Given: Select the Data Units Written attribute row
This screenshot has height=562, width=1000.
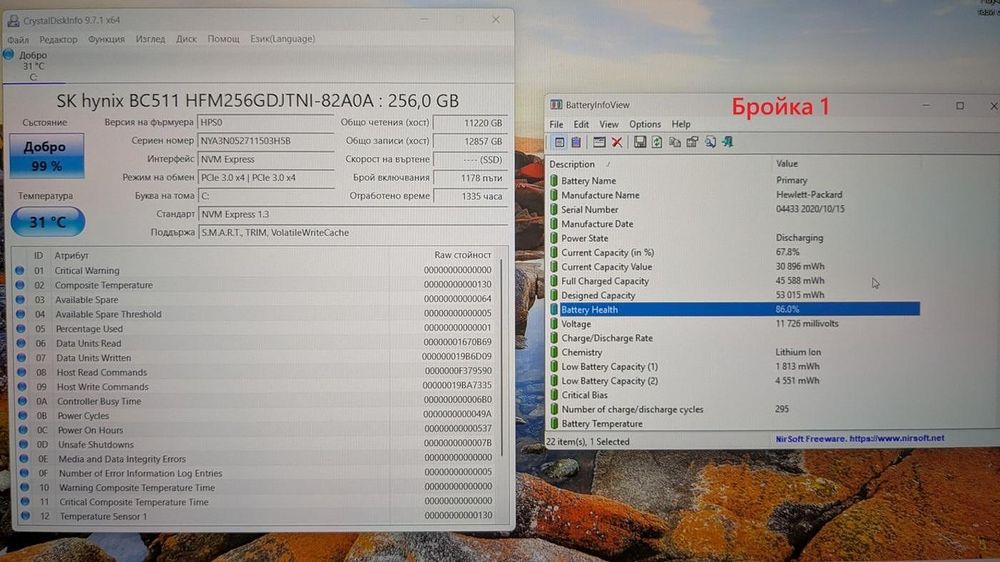Looking at the screenshot, I should point(256,358).
